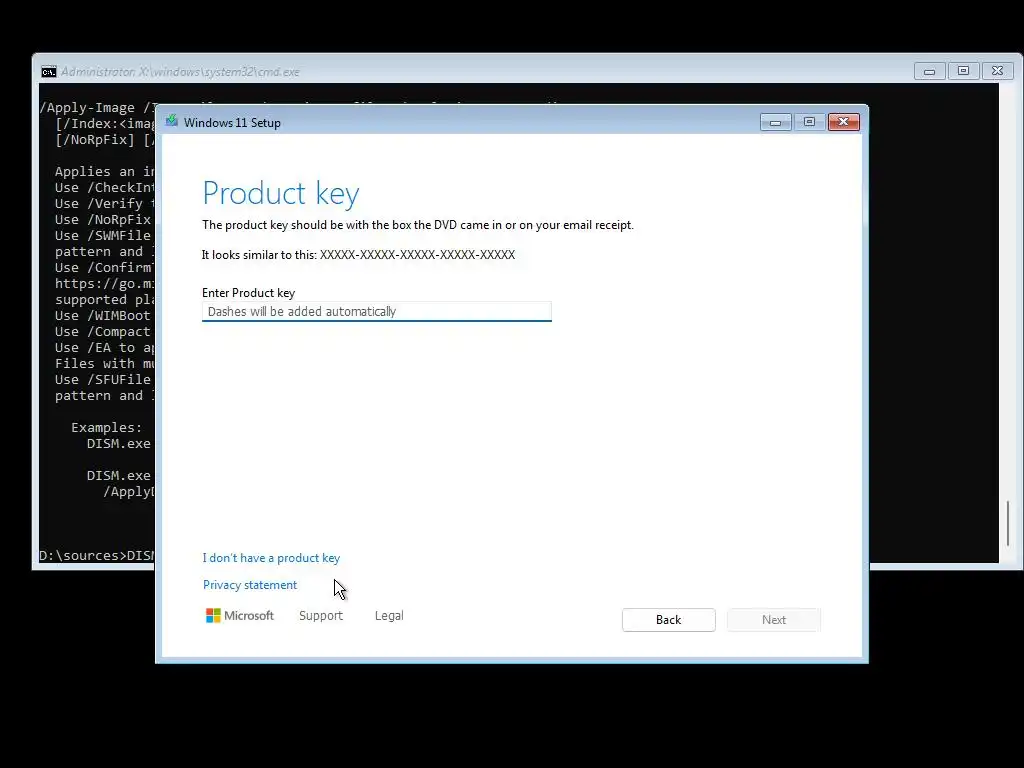Open the Support link
Screen dimensions: 1024x768
tap(321, 615)
